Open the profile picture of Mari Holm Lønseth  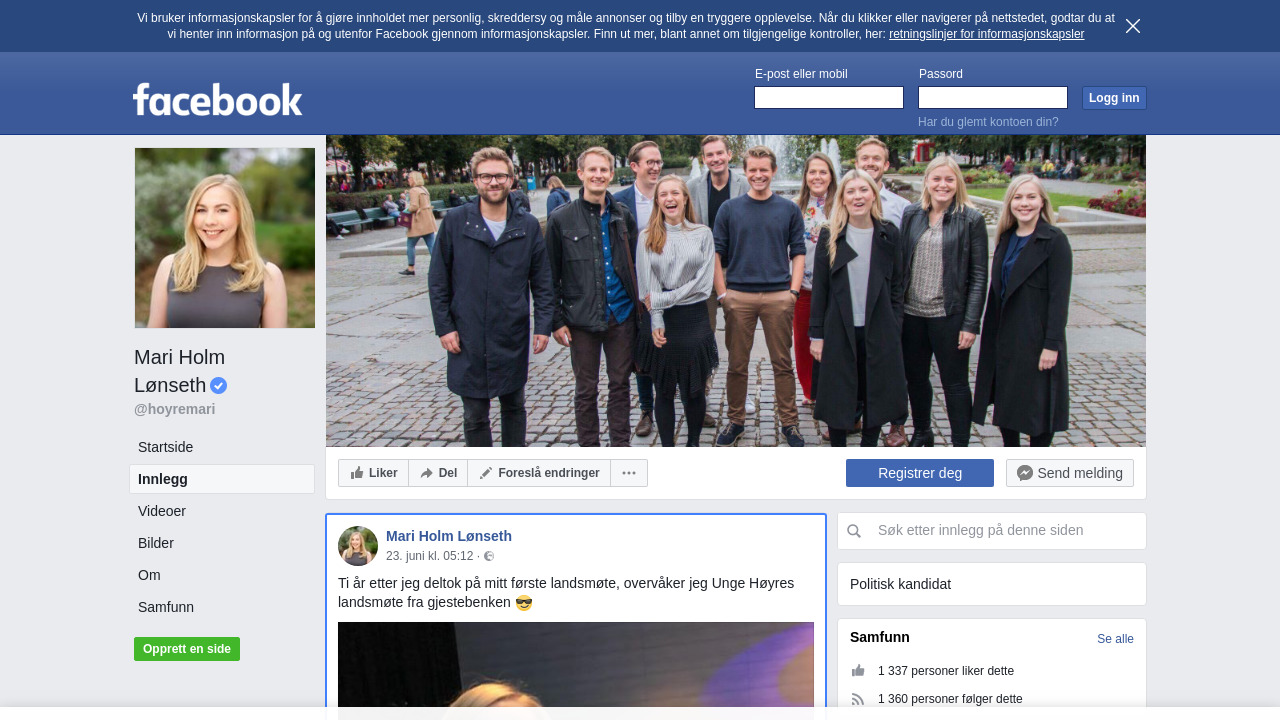[225, 238]
